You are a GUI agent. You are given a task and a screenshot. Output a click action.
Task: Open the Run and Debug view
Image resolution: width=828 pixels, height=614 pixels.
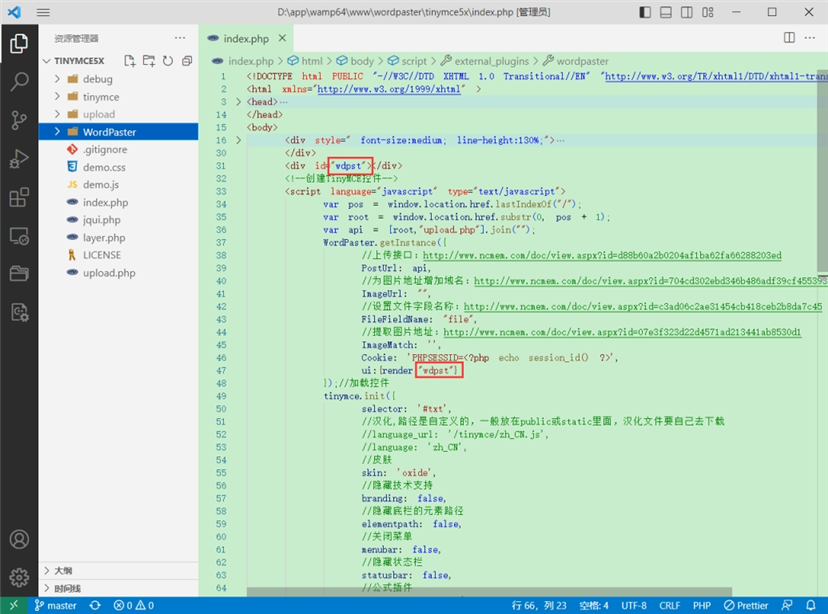19,159
